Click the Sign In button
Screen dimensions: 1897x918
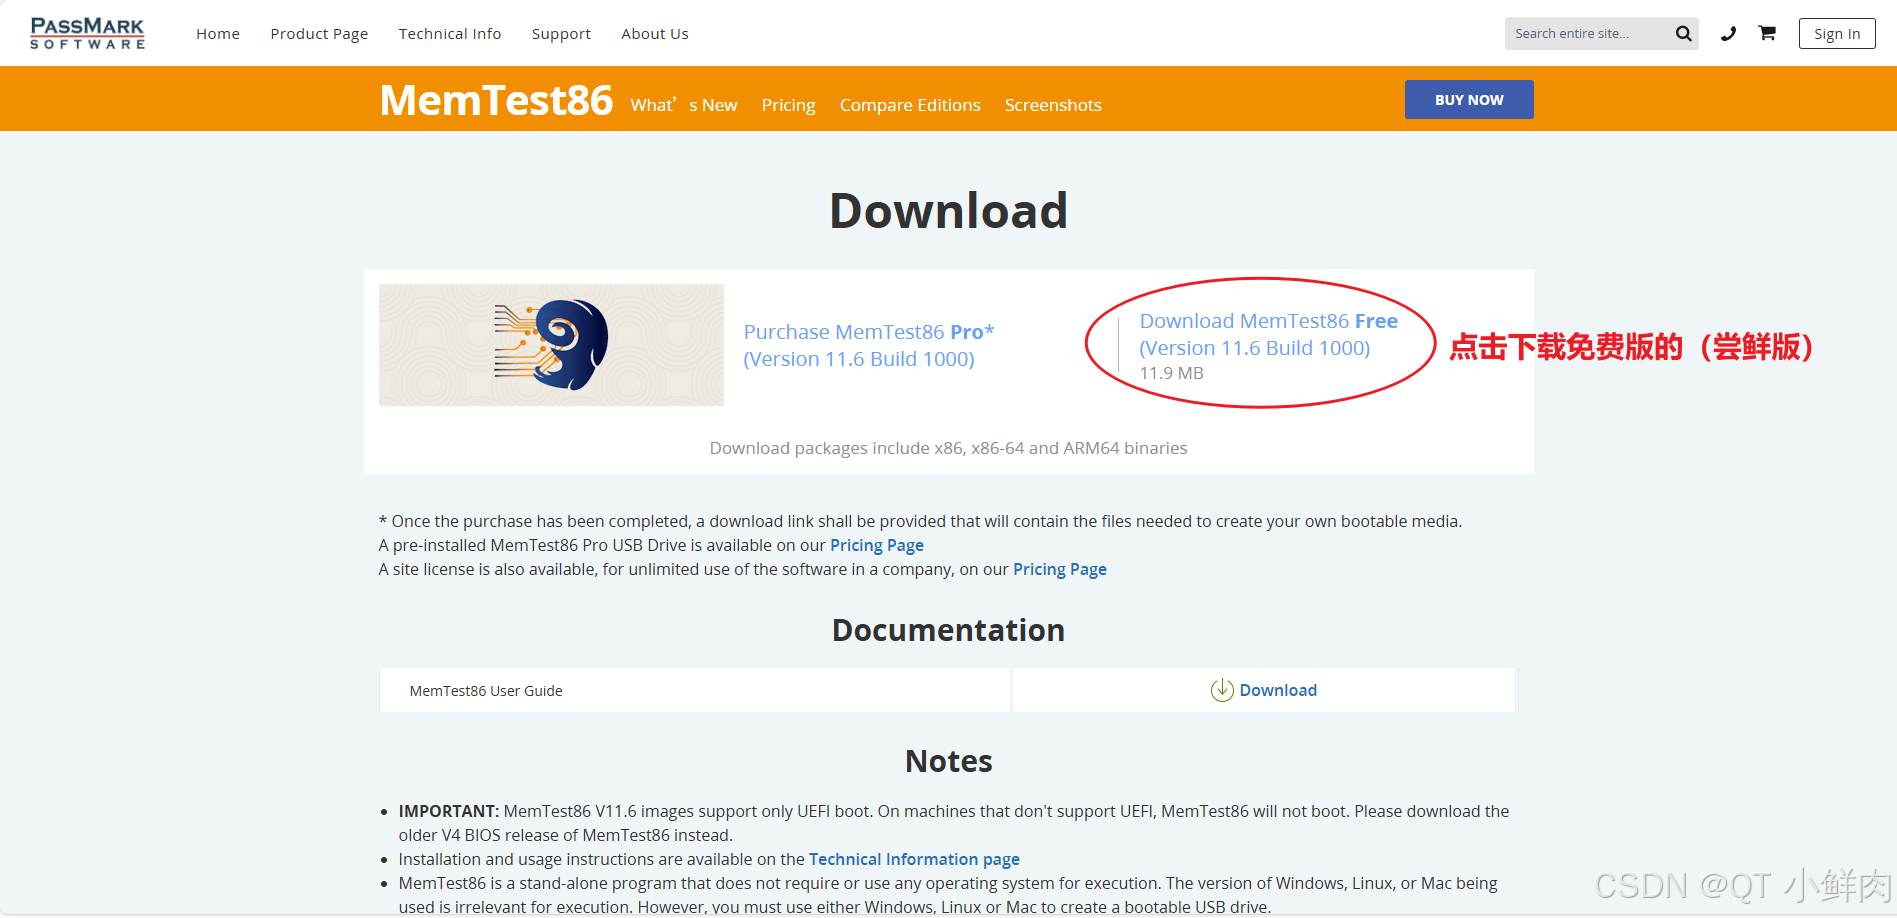tap(1837, 34)
